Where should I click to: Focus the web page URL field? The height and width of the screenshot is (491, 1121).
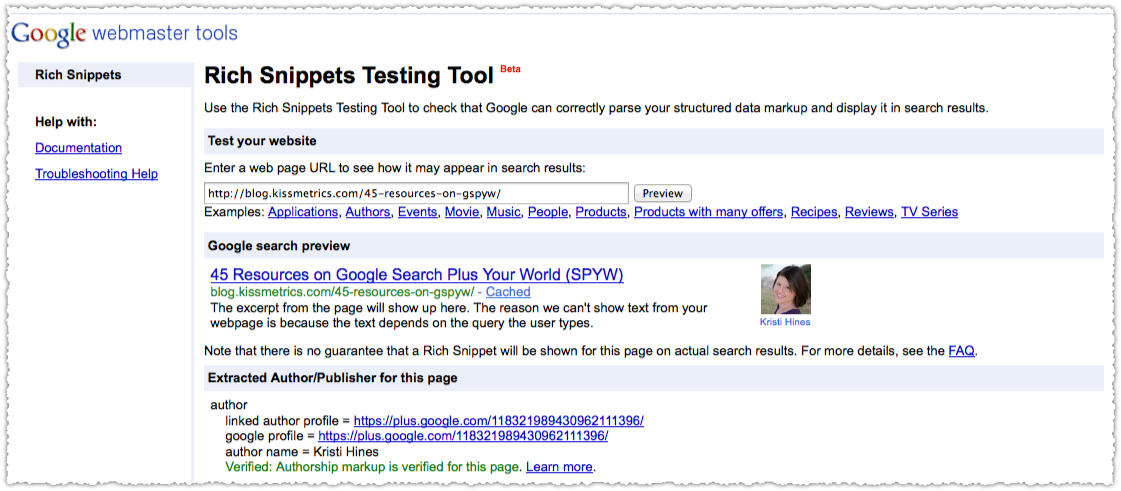[x=416, y=193]
